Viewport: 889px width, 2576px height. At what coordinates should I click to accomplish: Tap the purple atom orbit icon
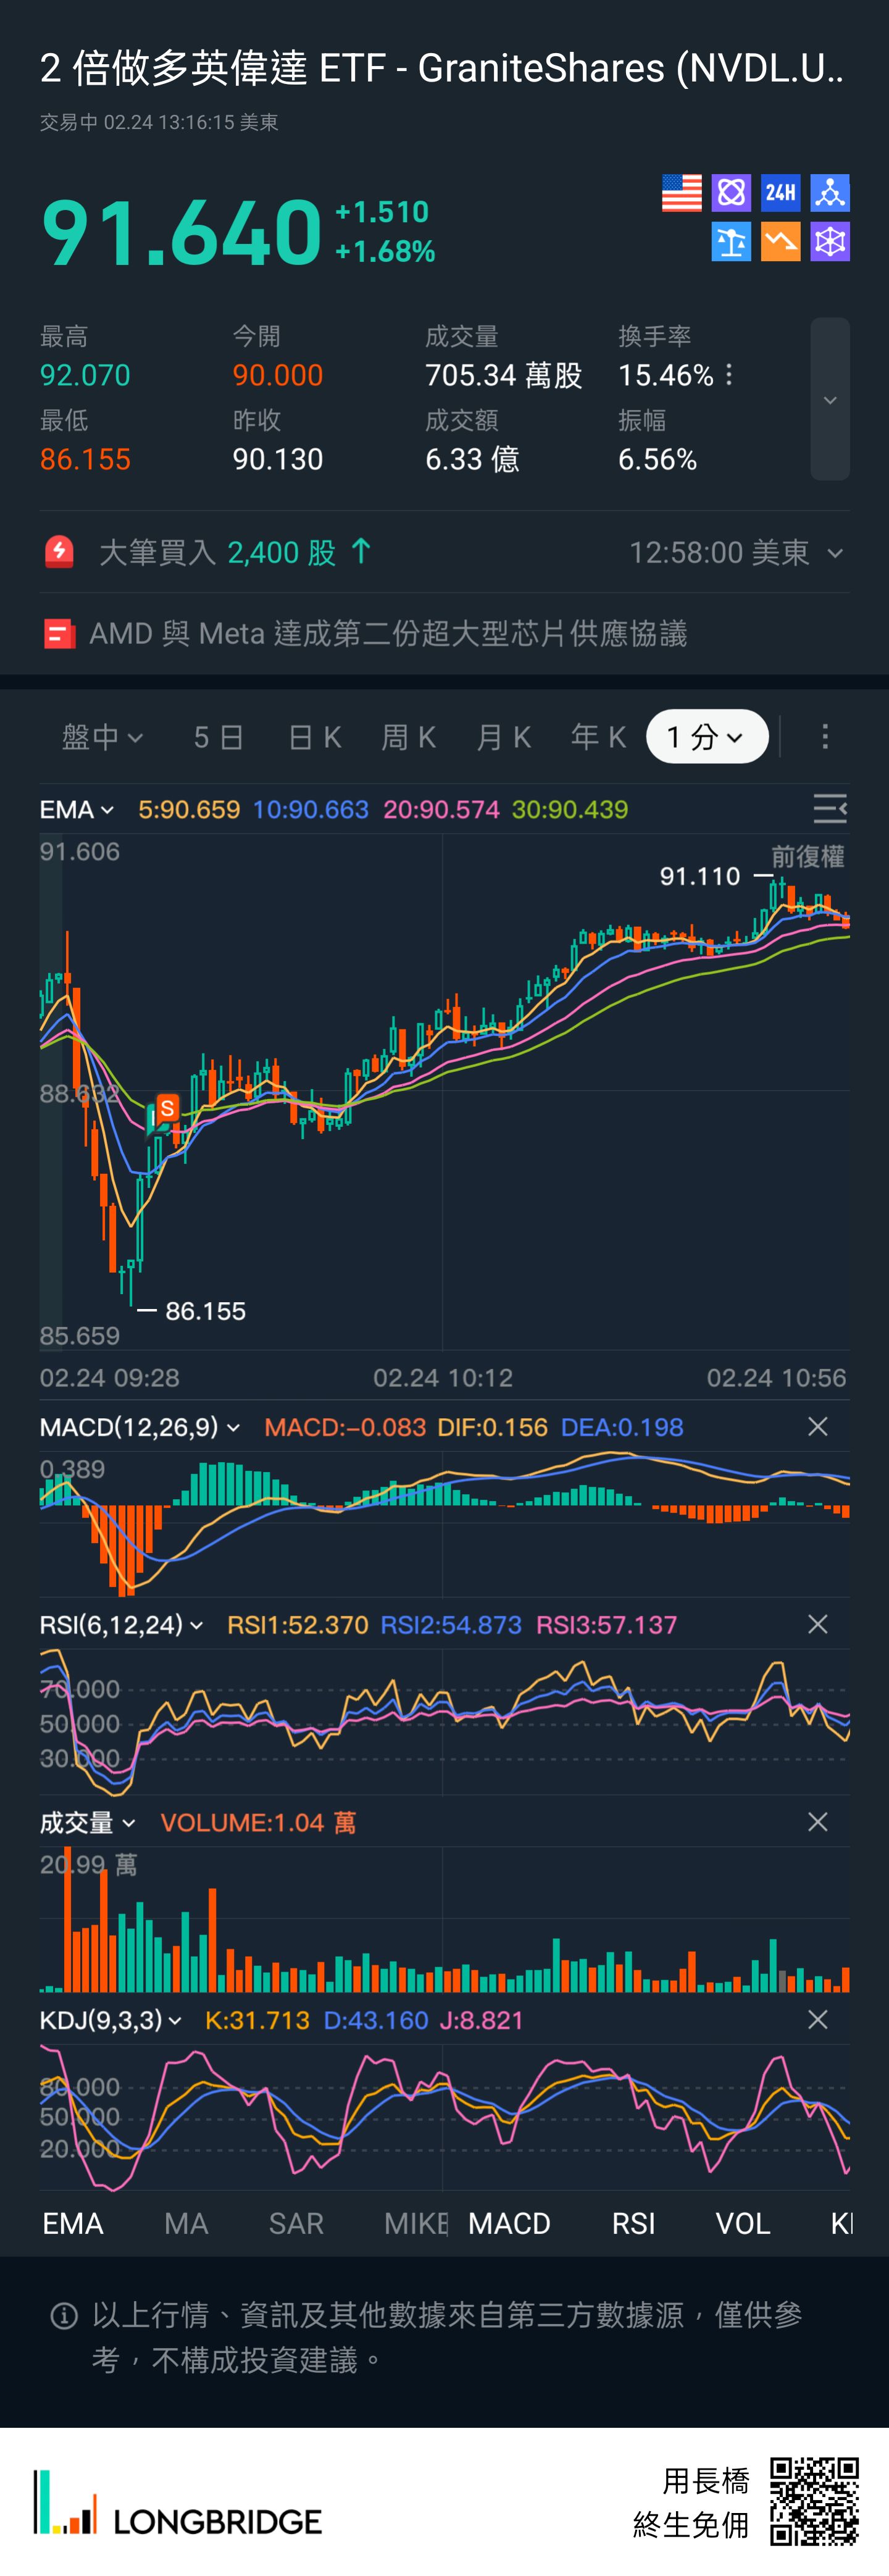pyautogui.click(x=731, y=192)
